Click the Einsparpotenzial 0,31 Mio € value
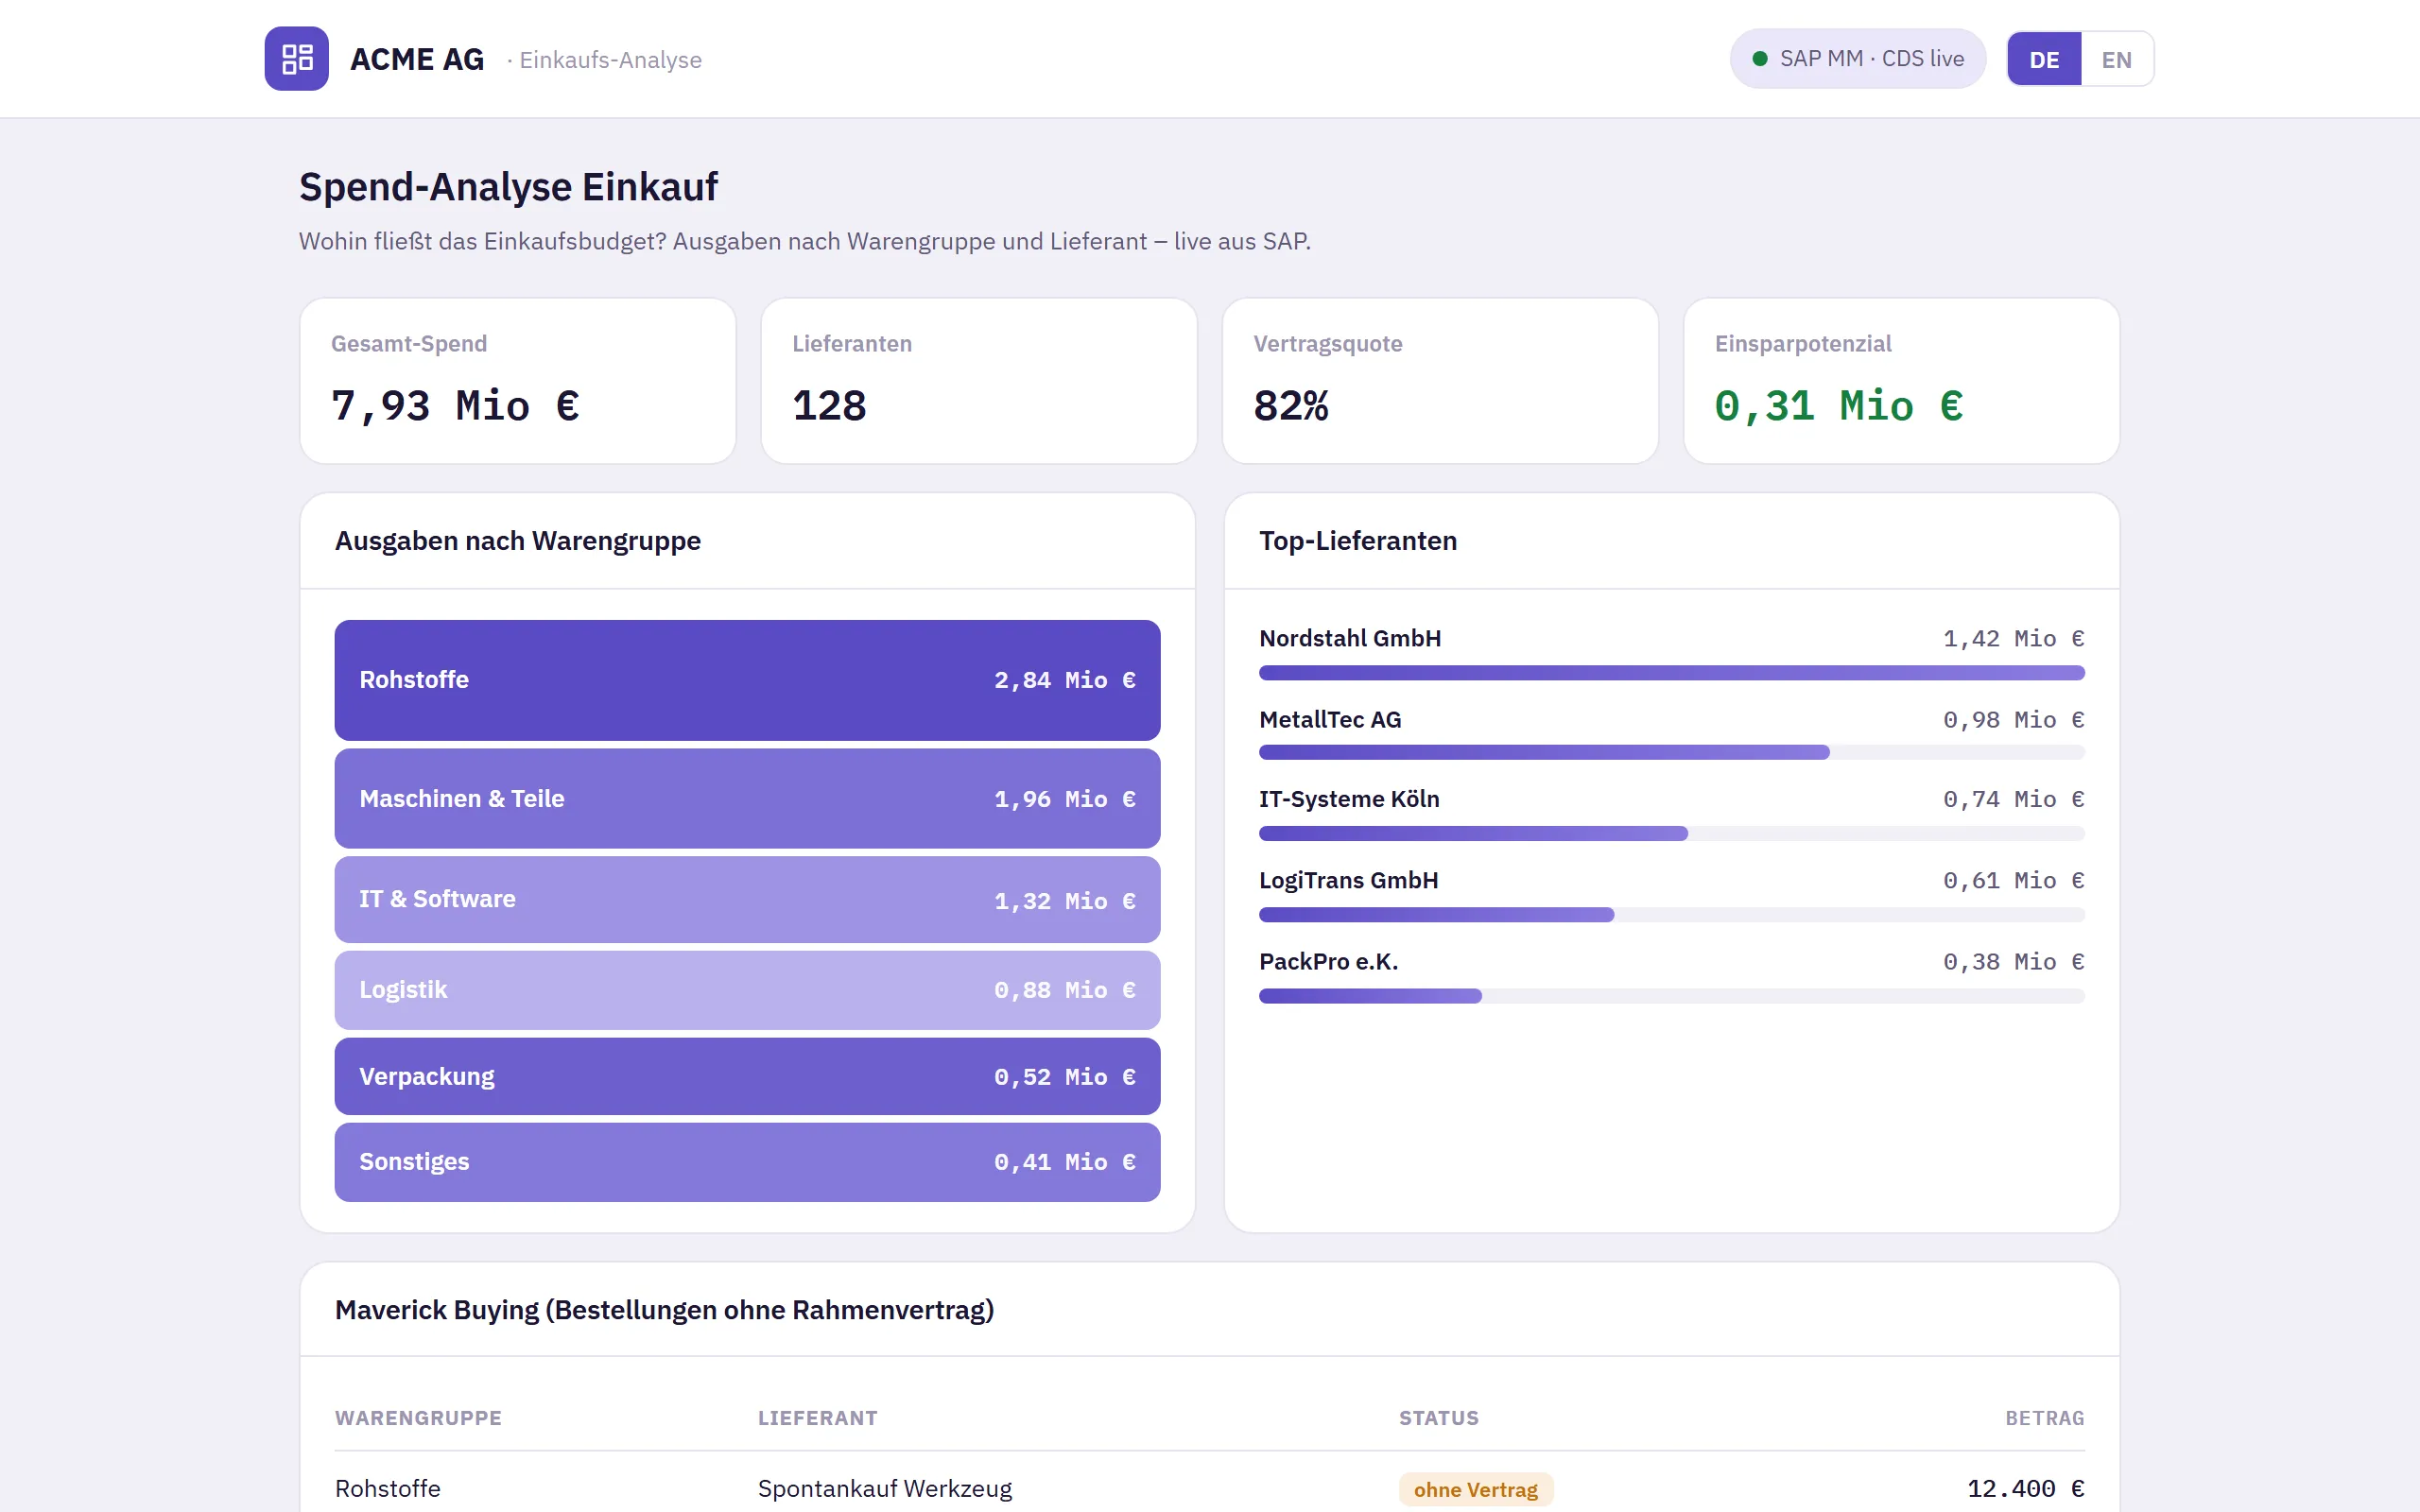Screen dimensions: 2420x1512 (1838, 406)
